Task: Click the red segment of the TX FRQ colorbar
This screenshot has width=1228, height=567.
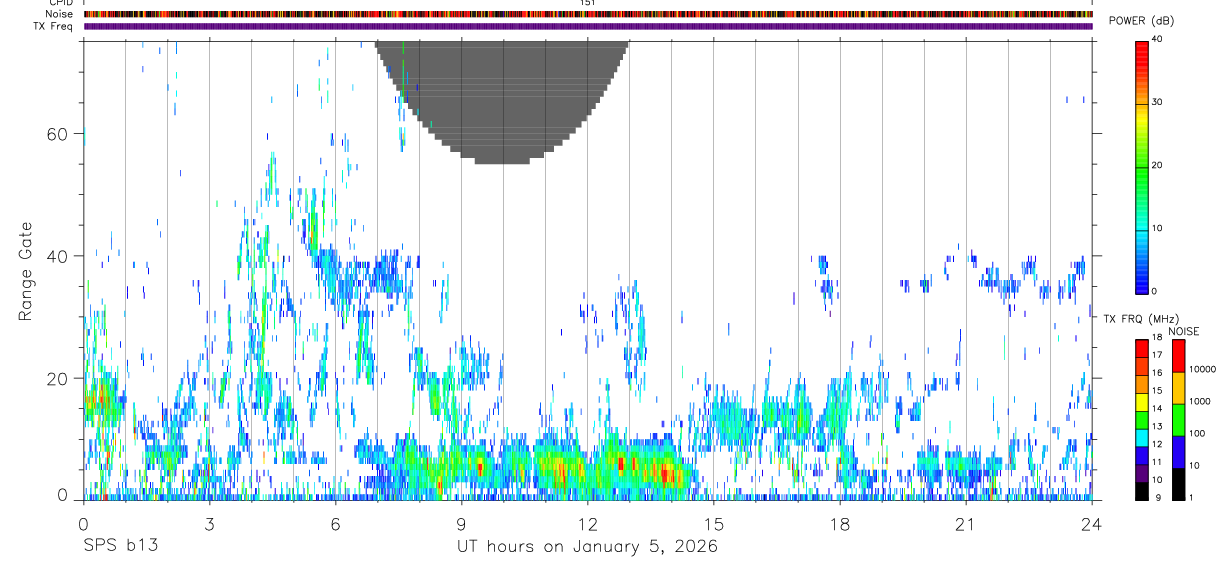Action: (x=1142, y=349)
